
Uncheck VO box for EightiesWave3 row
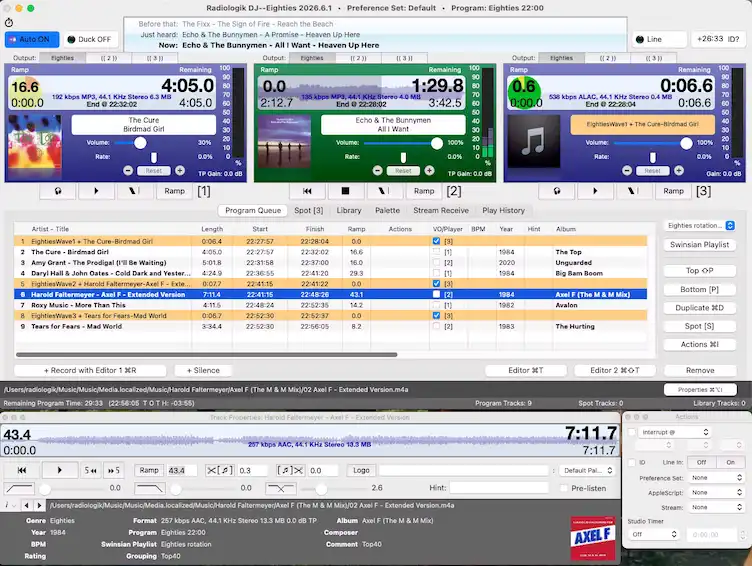point(436,316)
